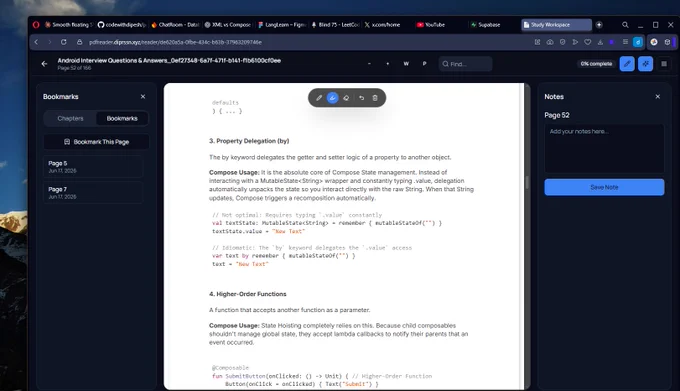Screen dimensions: 680x391
Task: Click the cube extensions icon
Action: pyautogui.click(x=667, y=42)
